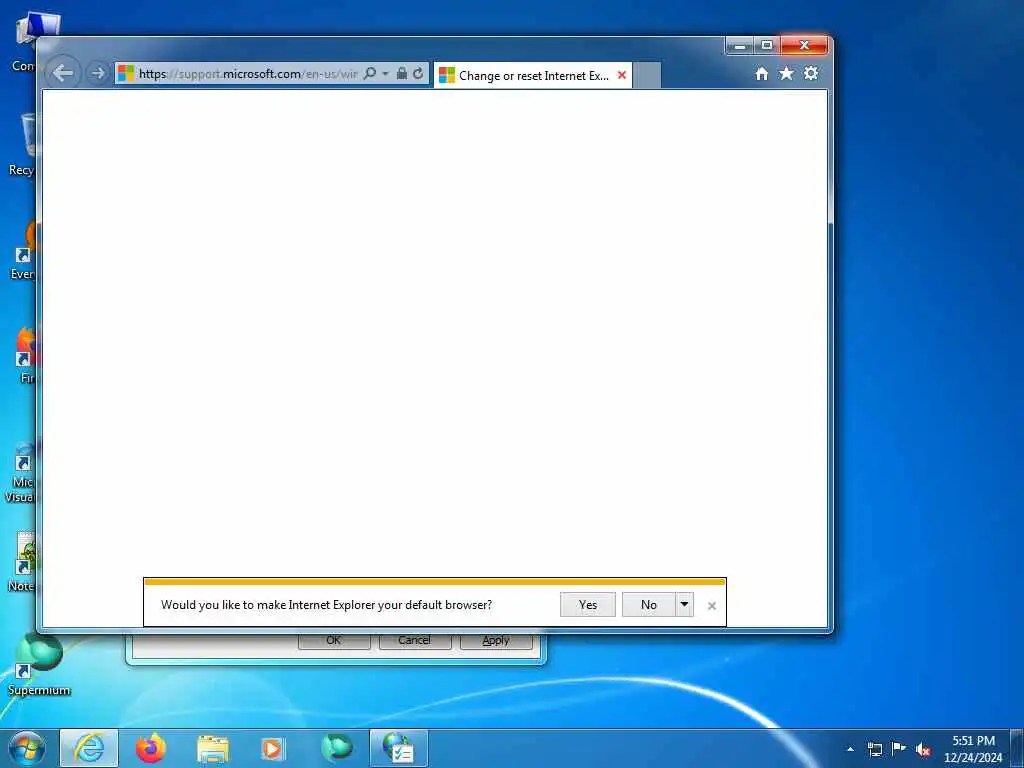The height and width of the screenshot is (768, 1024).
Task: Click the Forward arrow button
Action: (x=98, y=72)
